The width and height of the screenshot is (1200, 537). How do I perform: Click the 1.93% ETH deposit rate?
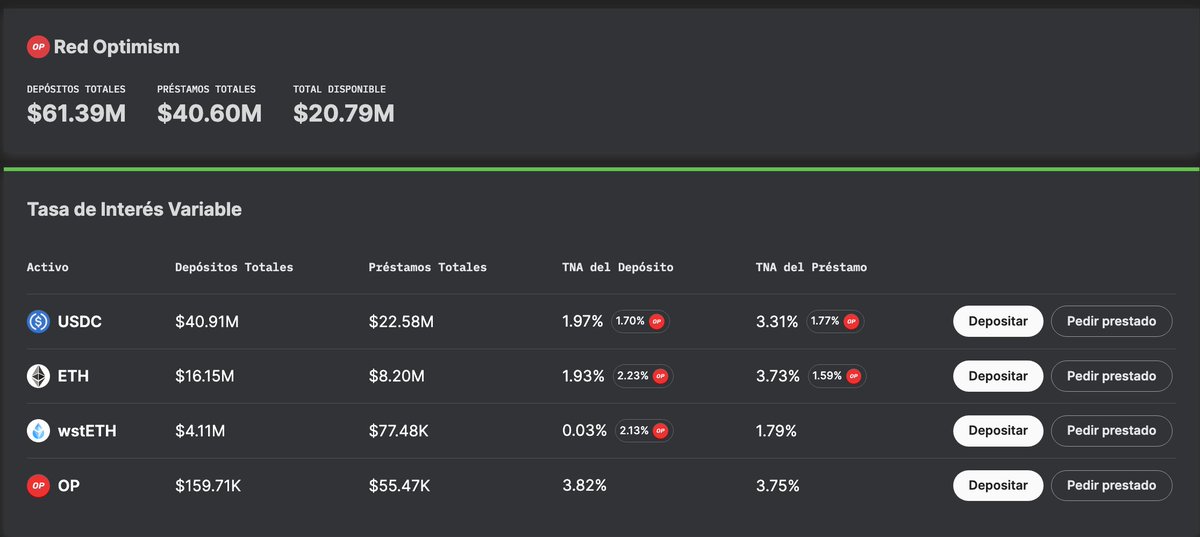[x=584, y=376]
